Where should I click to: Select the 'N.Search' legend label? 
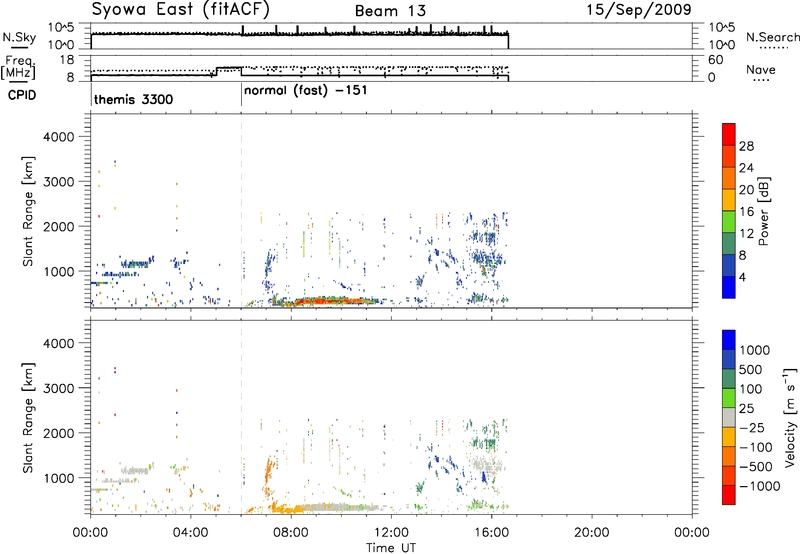click(x=772, y=37)
